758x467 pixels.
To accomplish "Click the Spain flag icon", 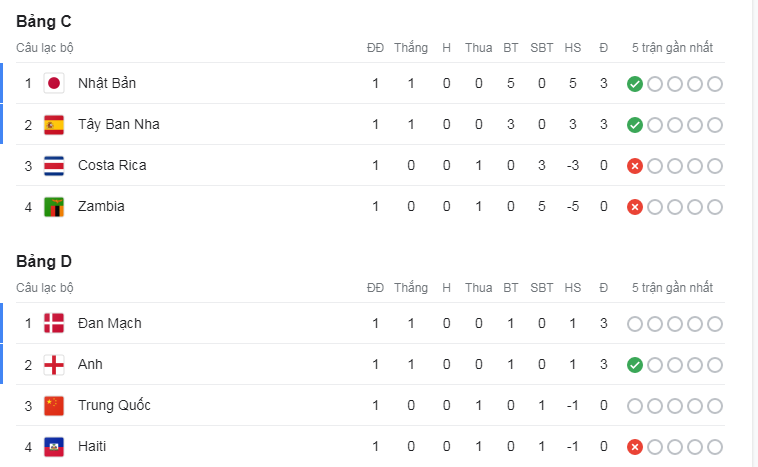I will click(54, 125).
